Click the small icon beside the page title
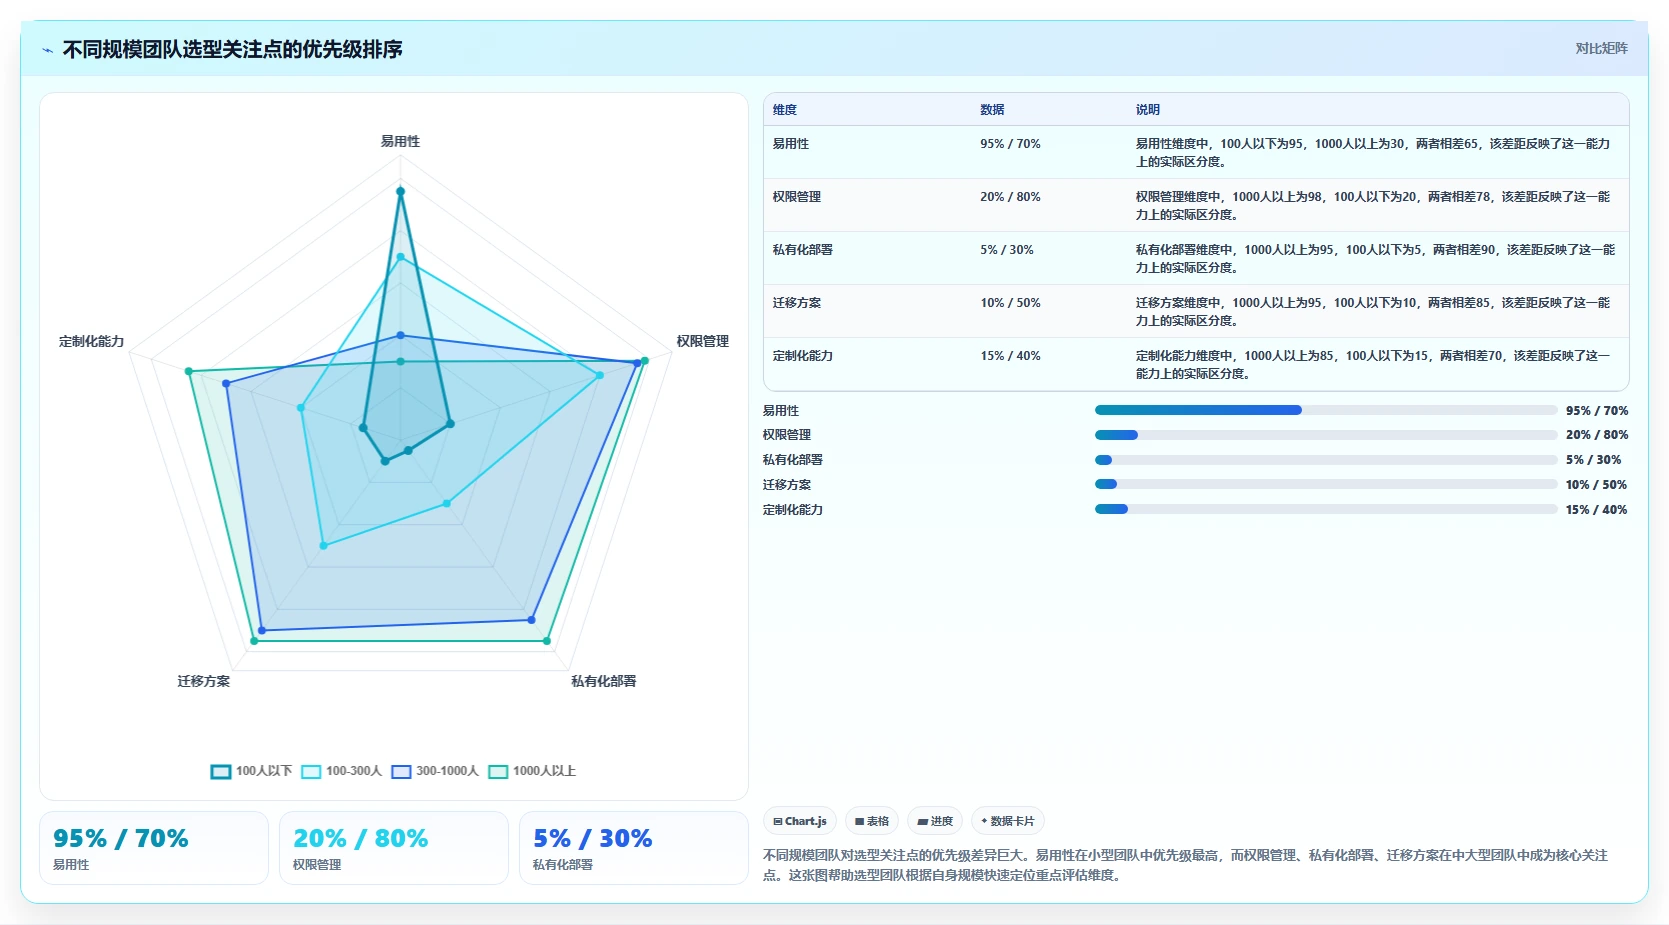The height and width of the screenshot is (925, 1669). [x=47, y=50]
